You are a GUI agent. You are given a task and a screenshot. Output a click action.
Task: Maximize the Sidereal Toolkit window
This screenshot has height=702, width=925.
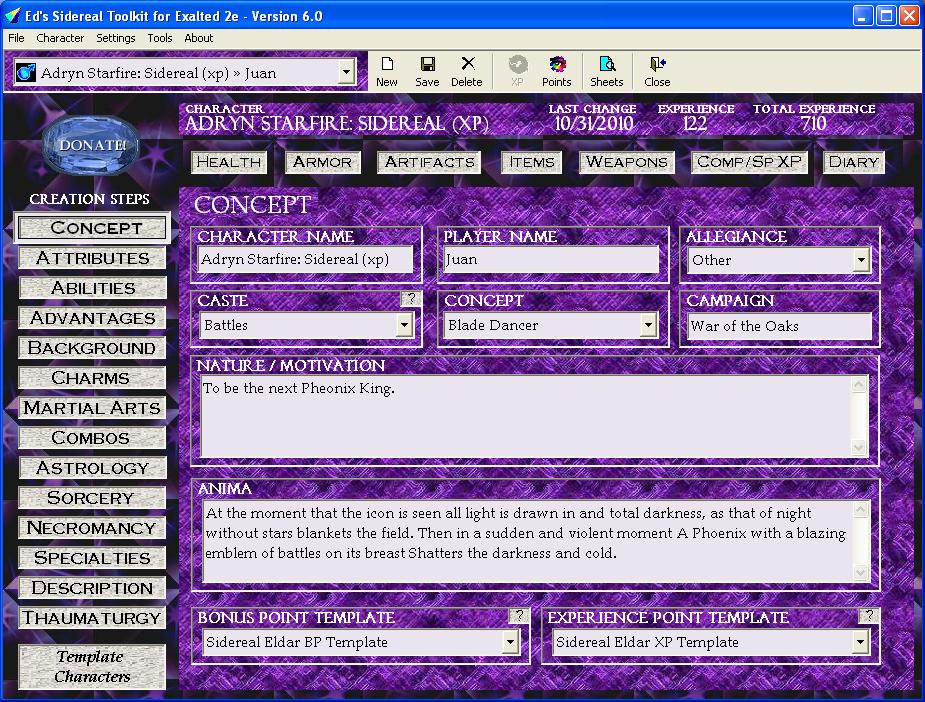click(x=886, y=16)
